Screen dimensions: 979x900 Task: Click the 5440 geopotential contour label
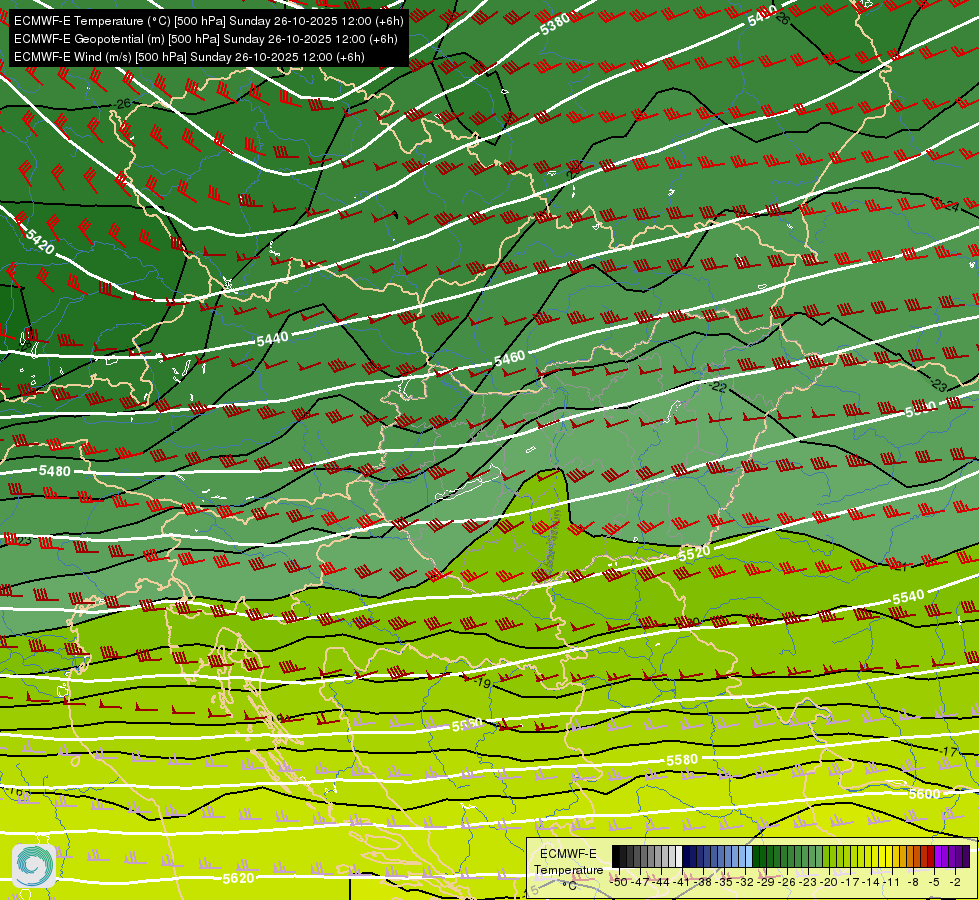(273, 339)
